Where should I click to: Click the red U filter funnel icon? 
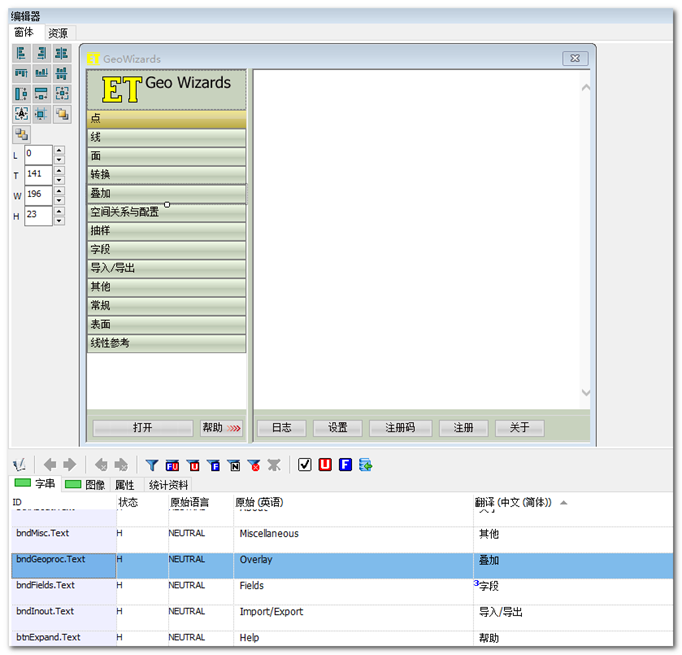(193, 465)
